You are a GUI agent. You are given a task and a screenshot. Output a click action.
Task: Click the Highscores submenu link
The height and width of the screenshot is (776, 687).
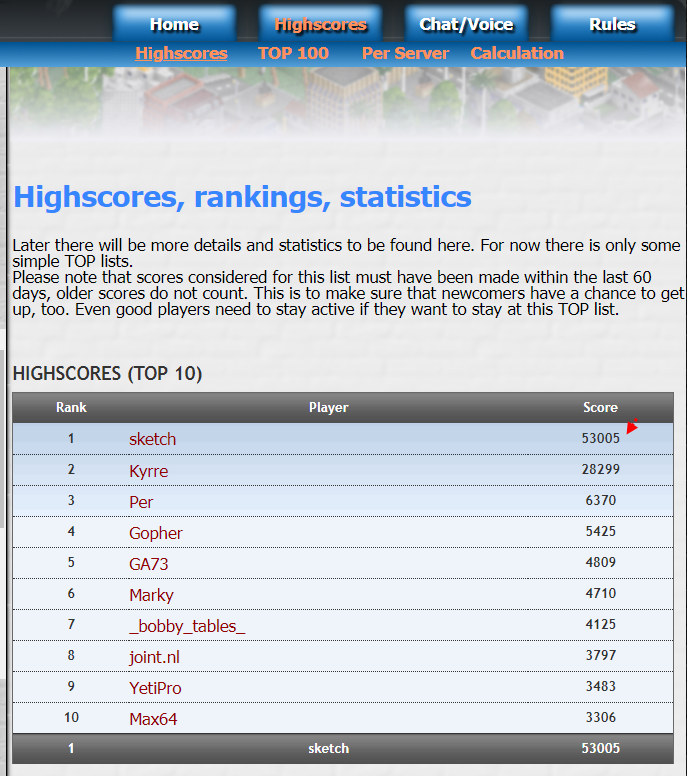tap(181, 53)
